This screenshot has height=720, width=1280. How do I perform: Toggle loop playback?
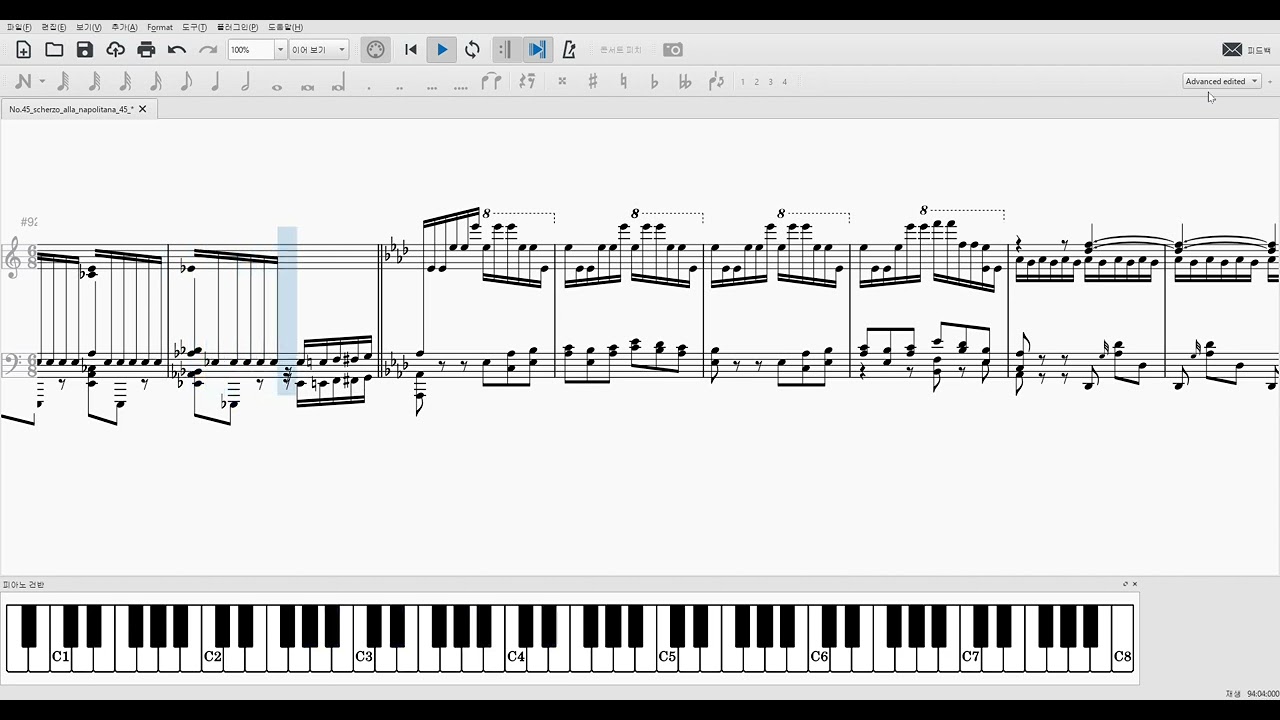pyautogui.click(x=472, y=49)
